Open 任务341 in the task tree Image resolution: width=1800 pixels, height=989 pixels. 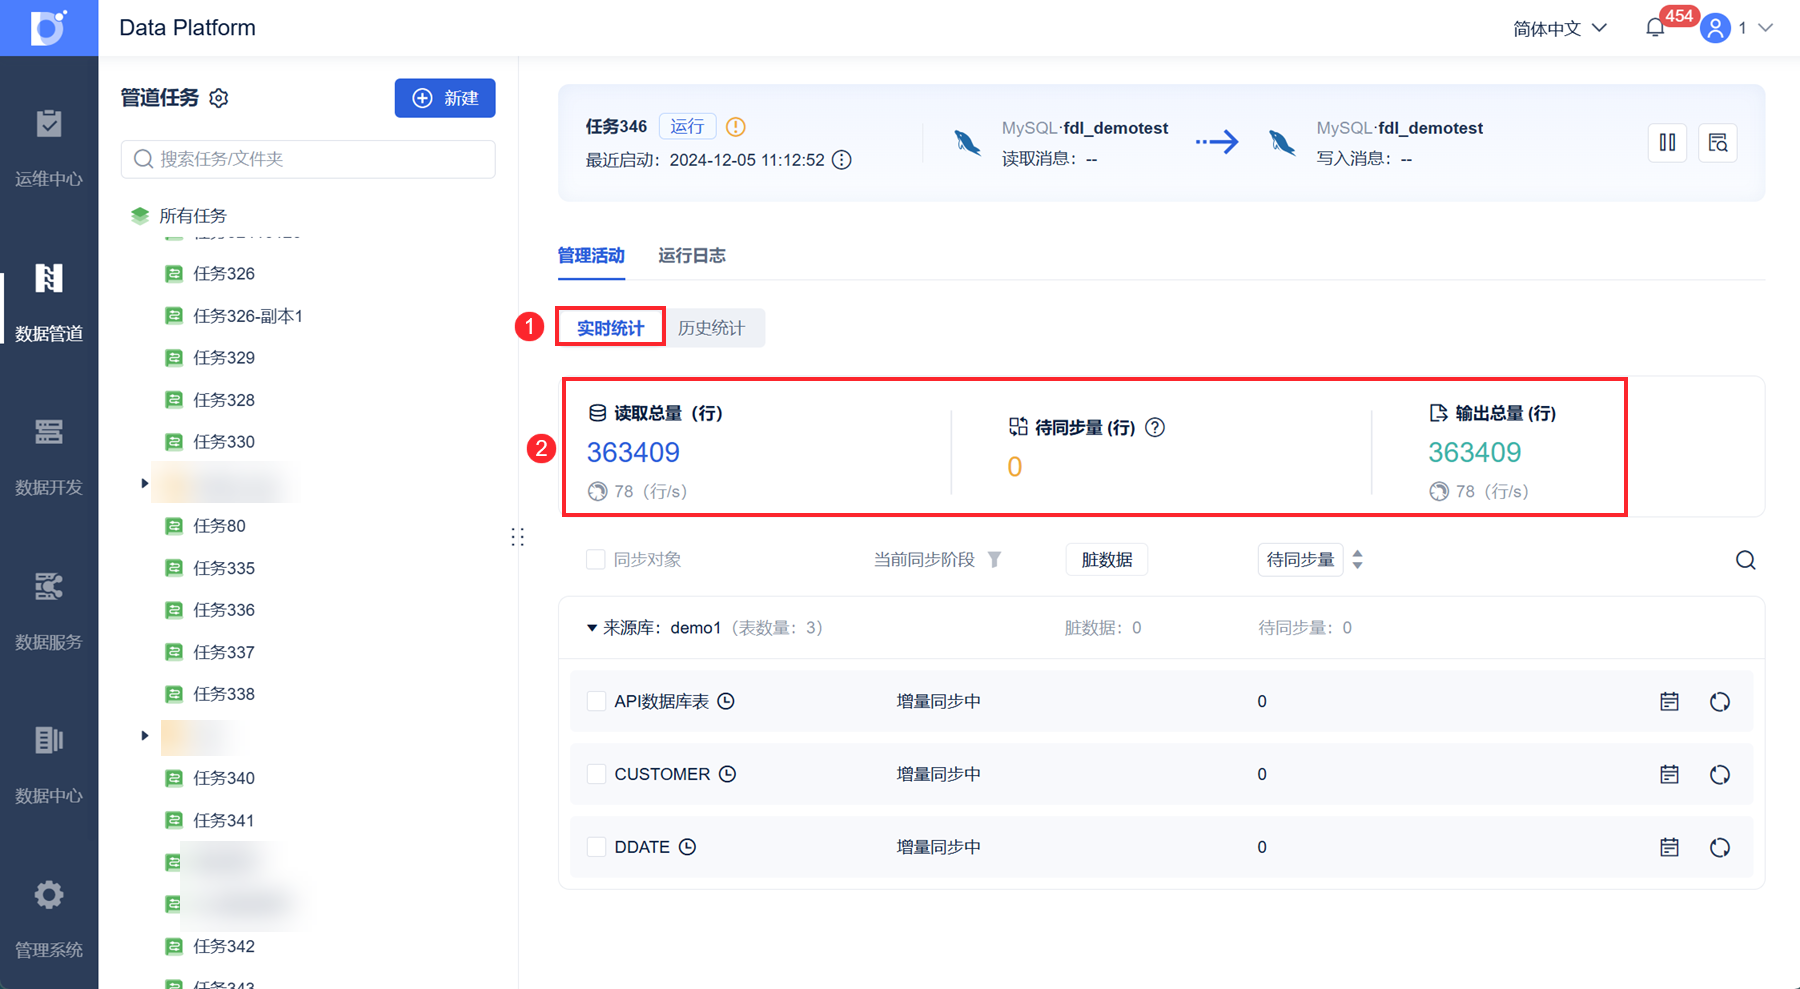click(224, 820)
